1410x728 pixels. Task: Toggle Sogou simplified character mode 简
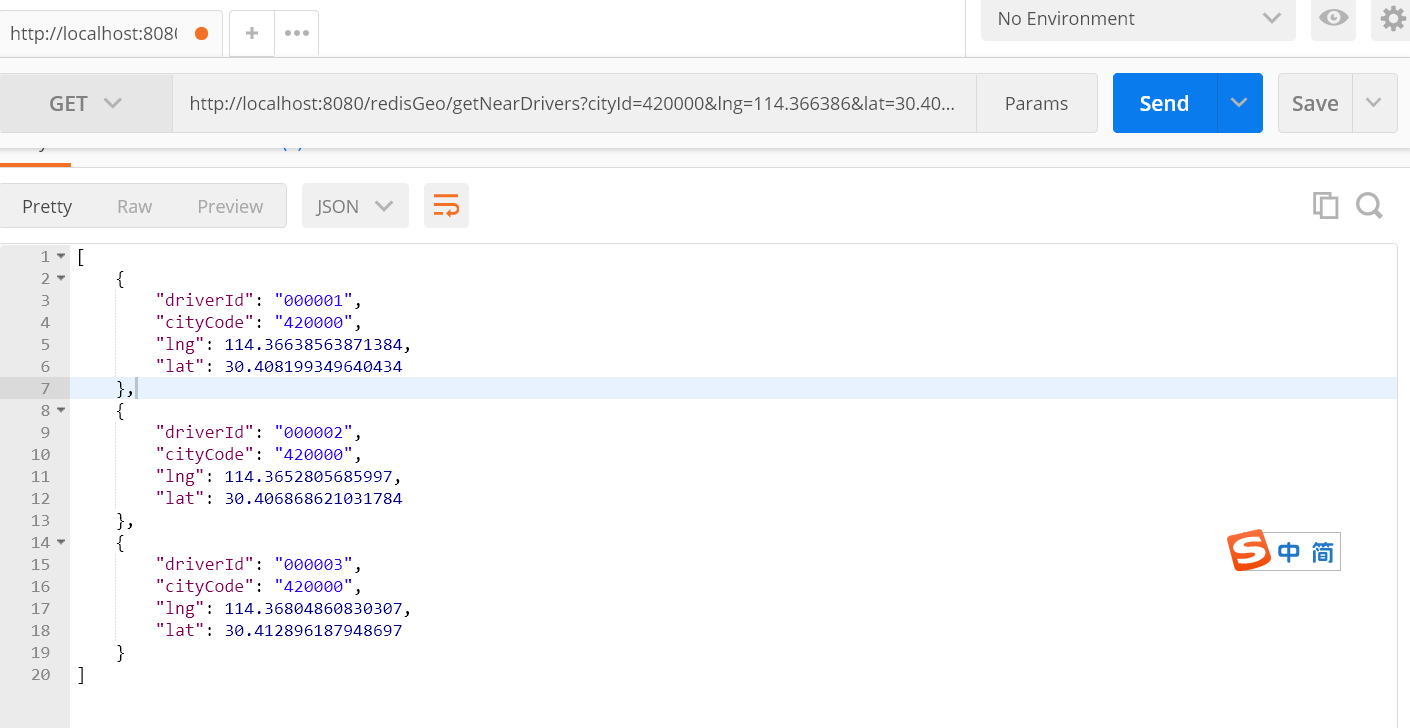1322,552
